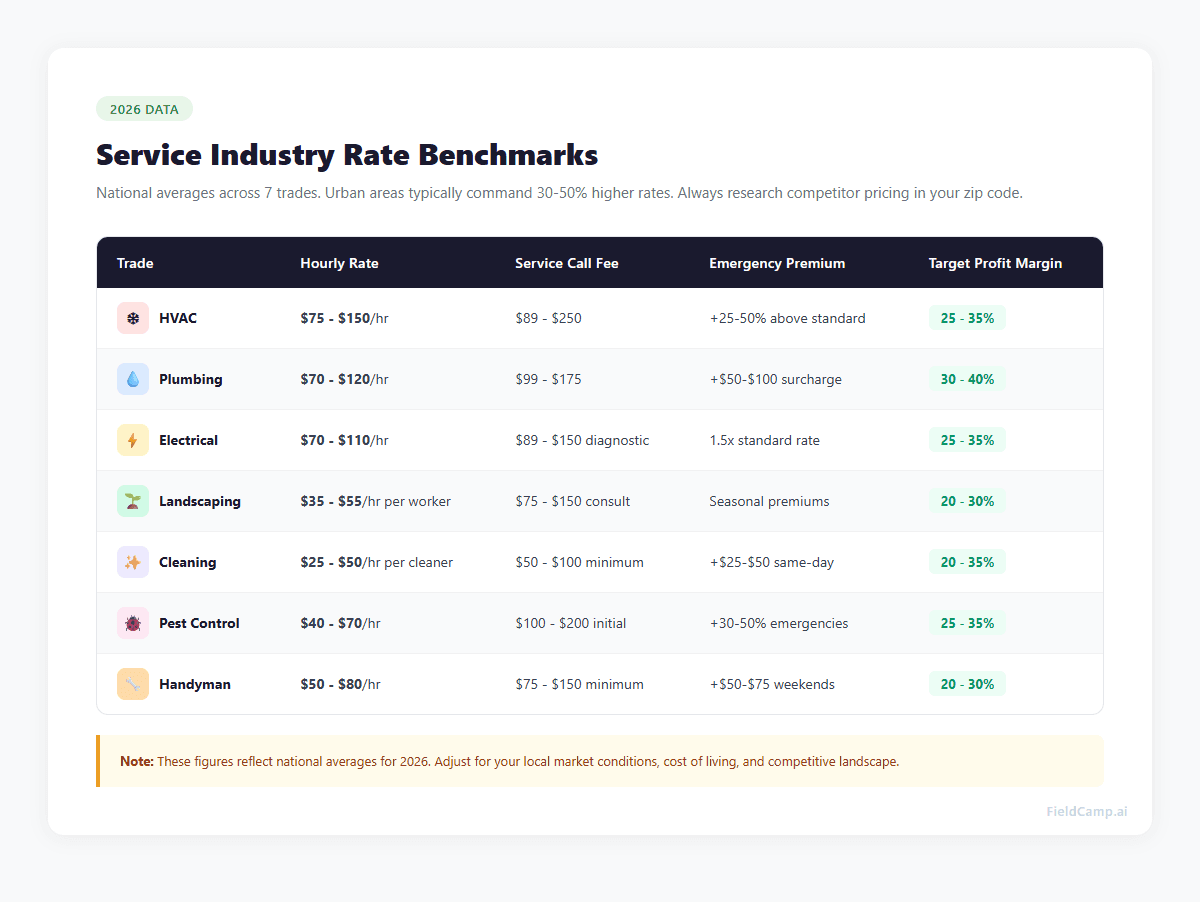Select the Service Call Fee header
The image size is (1200, 902).
click(x=566, y=262)
